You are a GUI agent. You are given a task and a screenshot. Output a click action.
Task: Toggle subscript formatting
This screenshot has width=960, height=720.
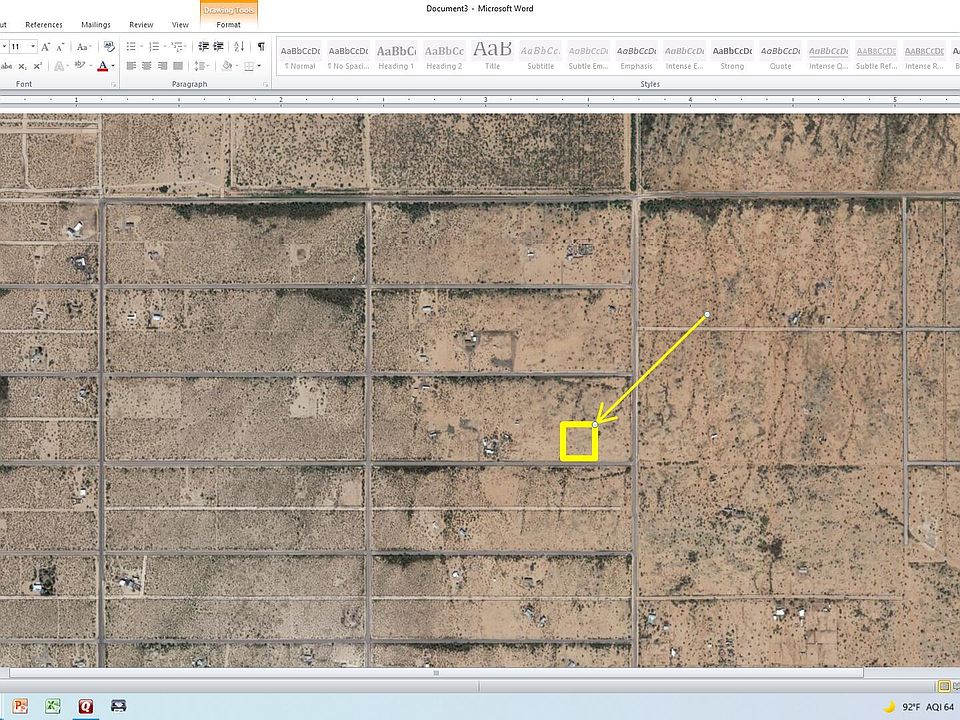click(x=22, y=66)
